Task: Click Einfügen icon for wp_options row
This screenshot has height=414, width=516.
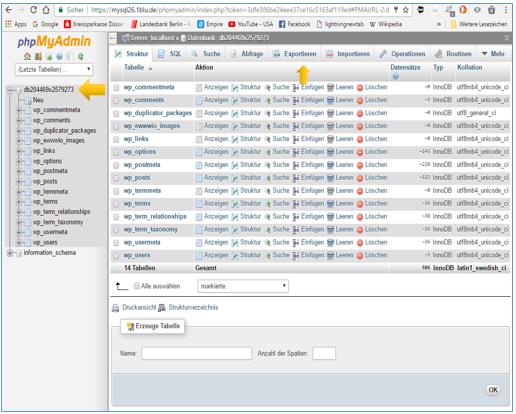Action: click(296, 152)
